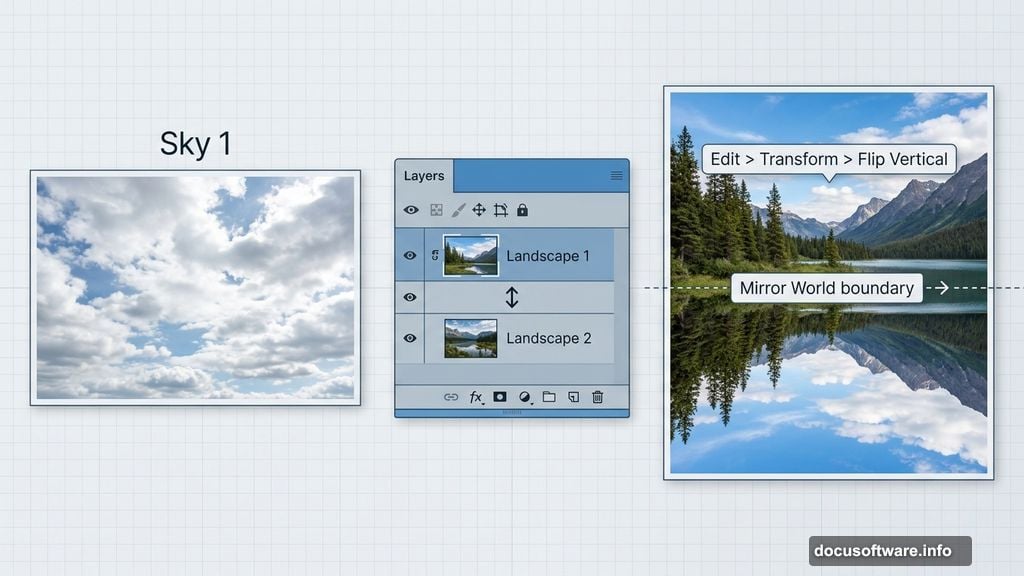Switch to the Layers tab

424,175
